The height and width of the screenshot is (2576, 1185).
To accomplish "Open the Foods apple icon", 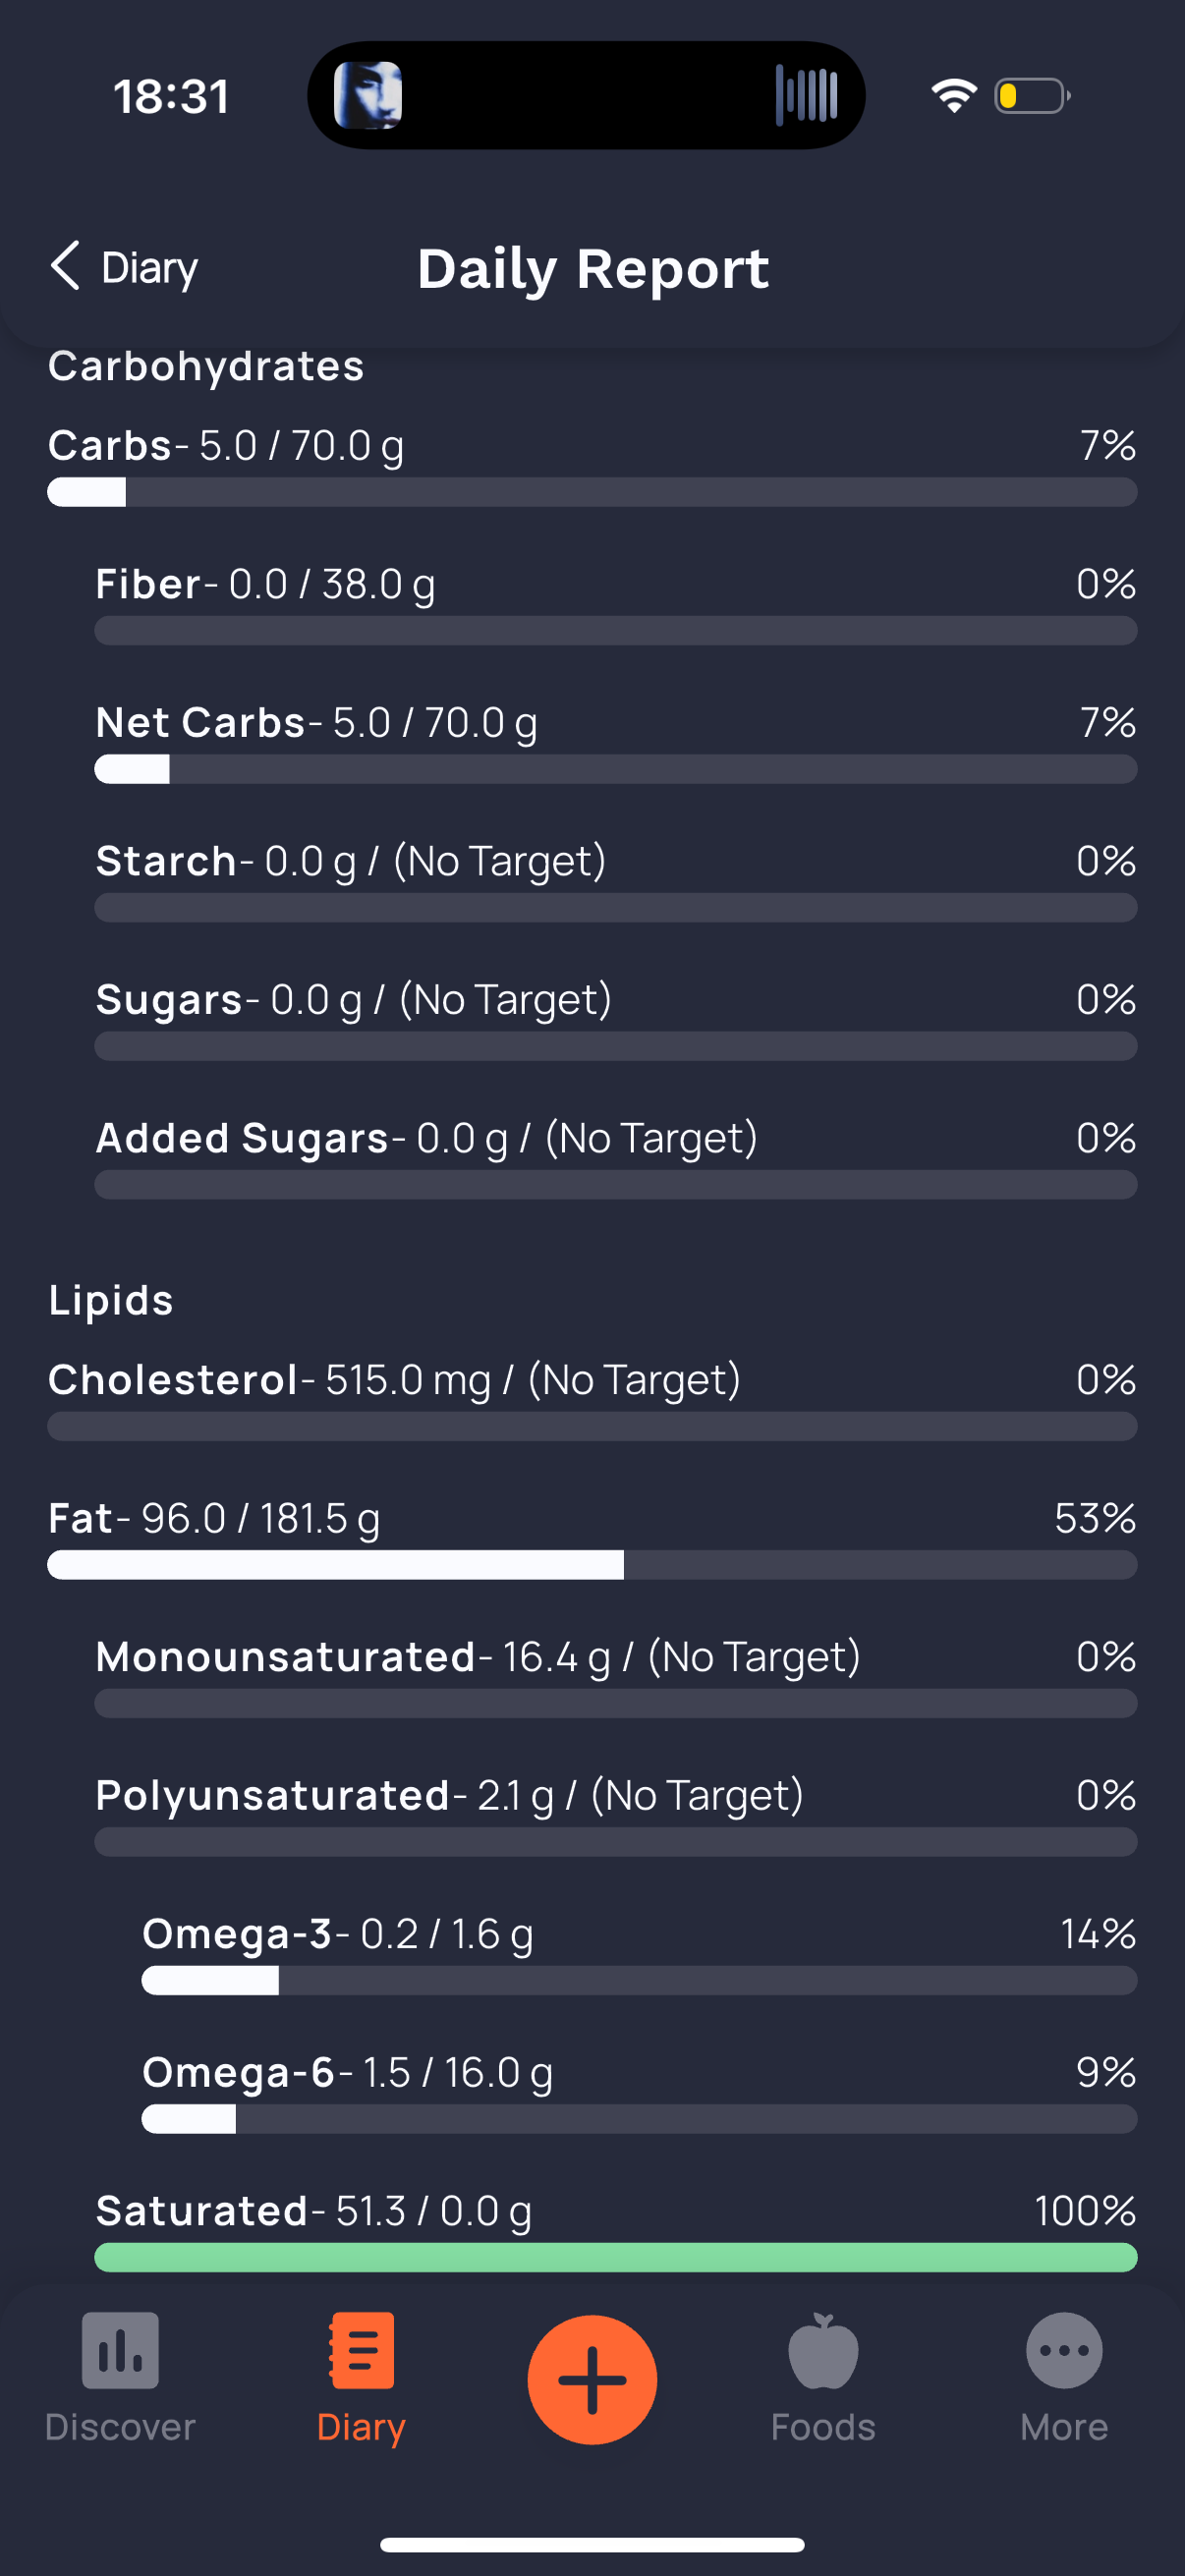I will click(x=823, y=2352).
